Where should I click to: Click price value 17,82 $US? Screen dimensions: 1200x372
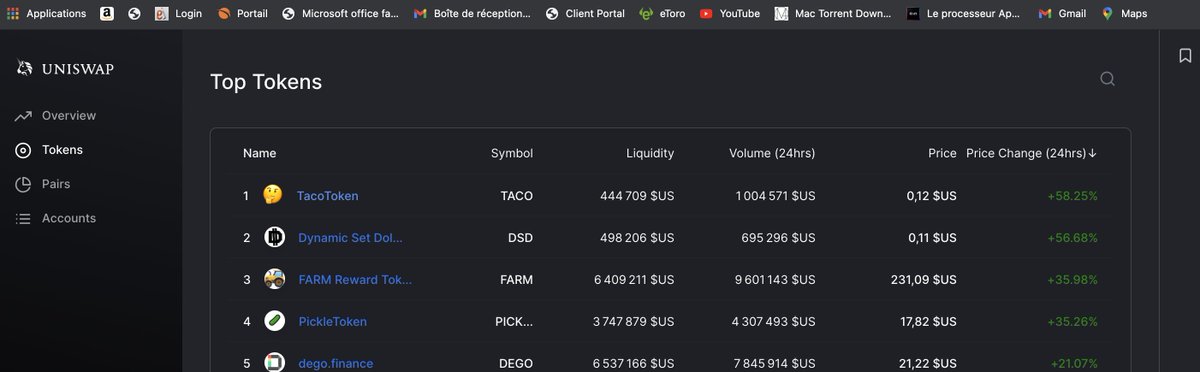[x=927, y=322]
